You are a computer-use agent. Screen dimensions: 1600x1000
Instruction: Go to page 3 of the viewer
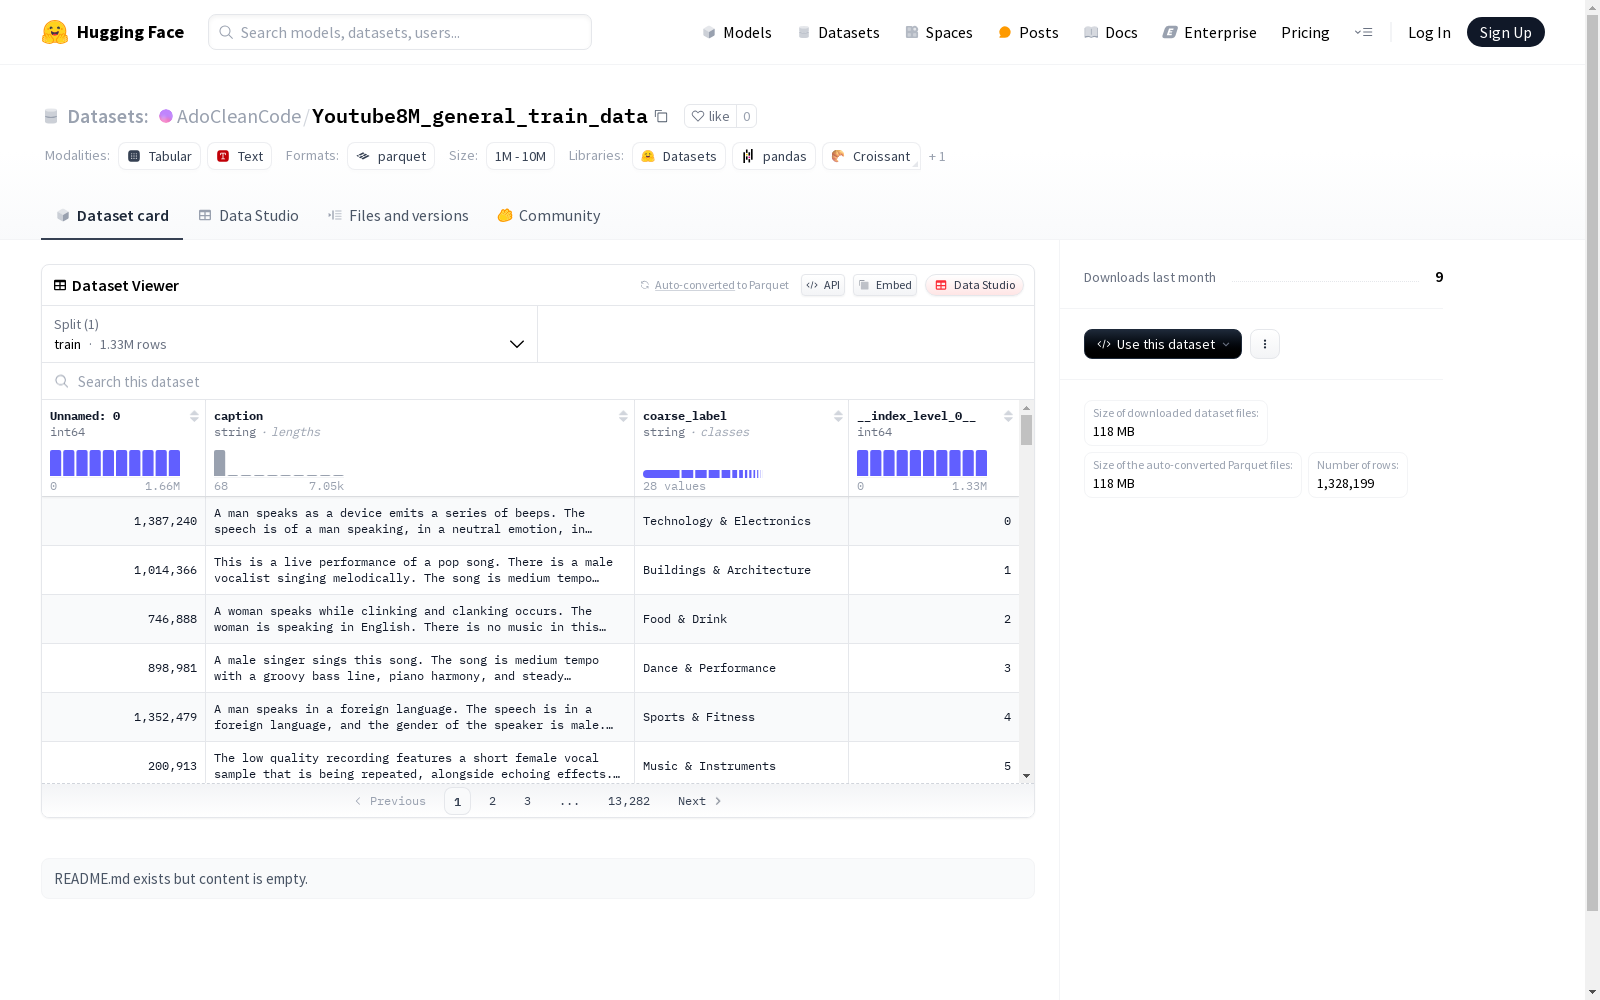click(527, 801)
